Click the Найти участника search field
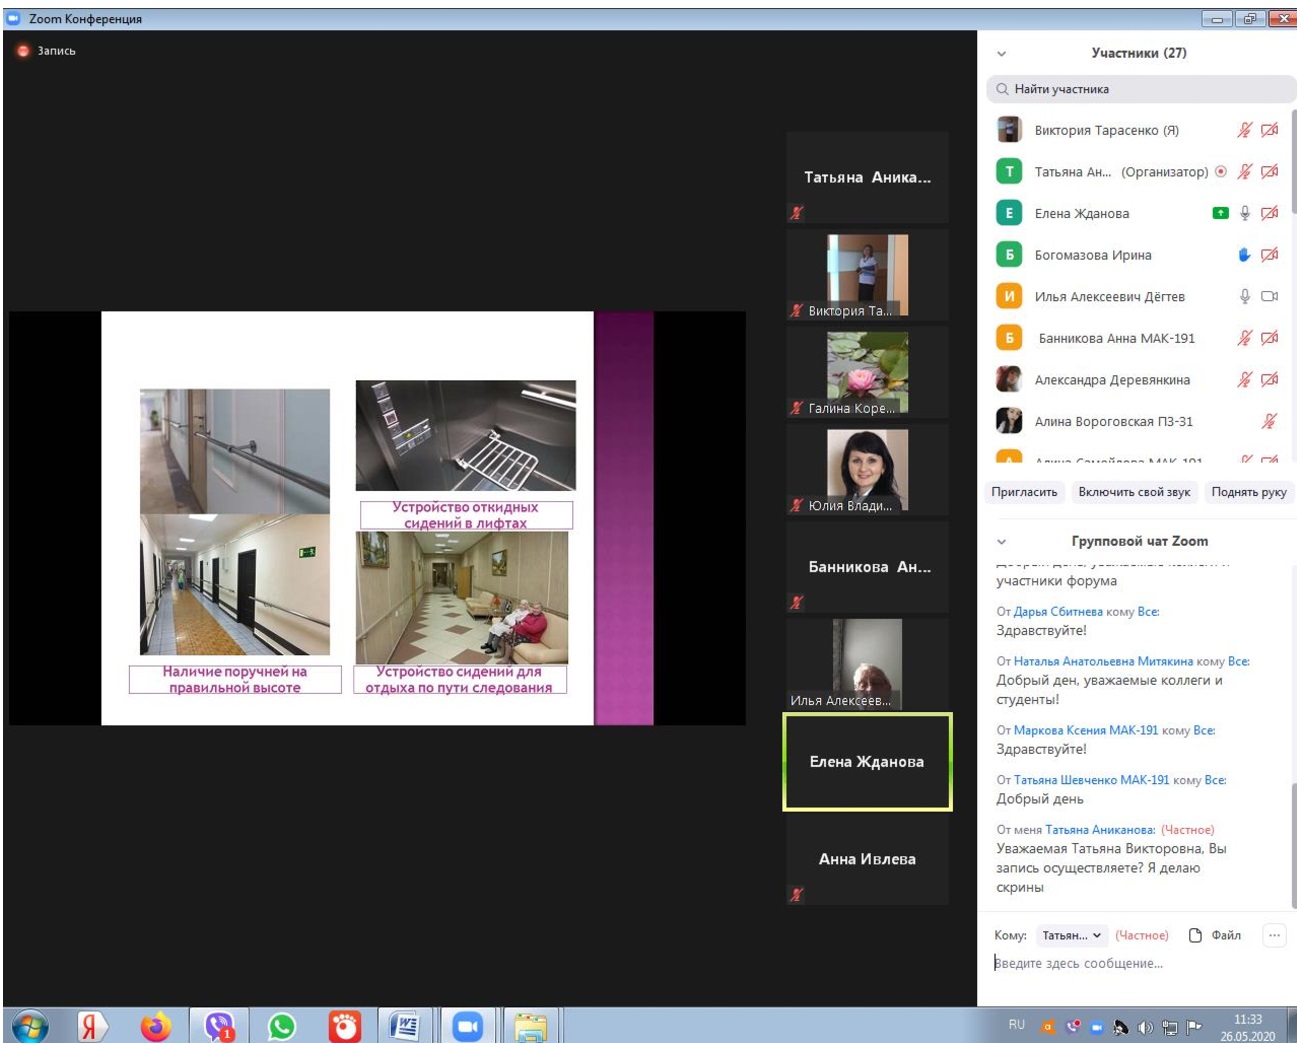 pyautogui.click(x=1140, y=89)
